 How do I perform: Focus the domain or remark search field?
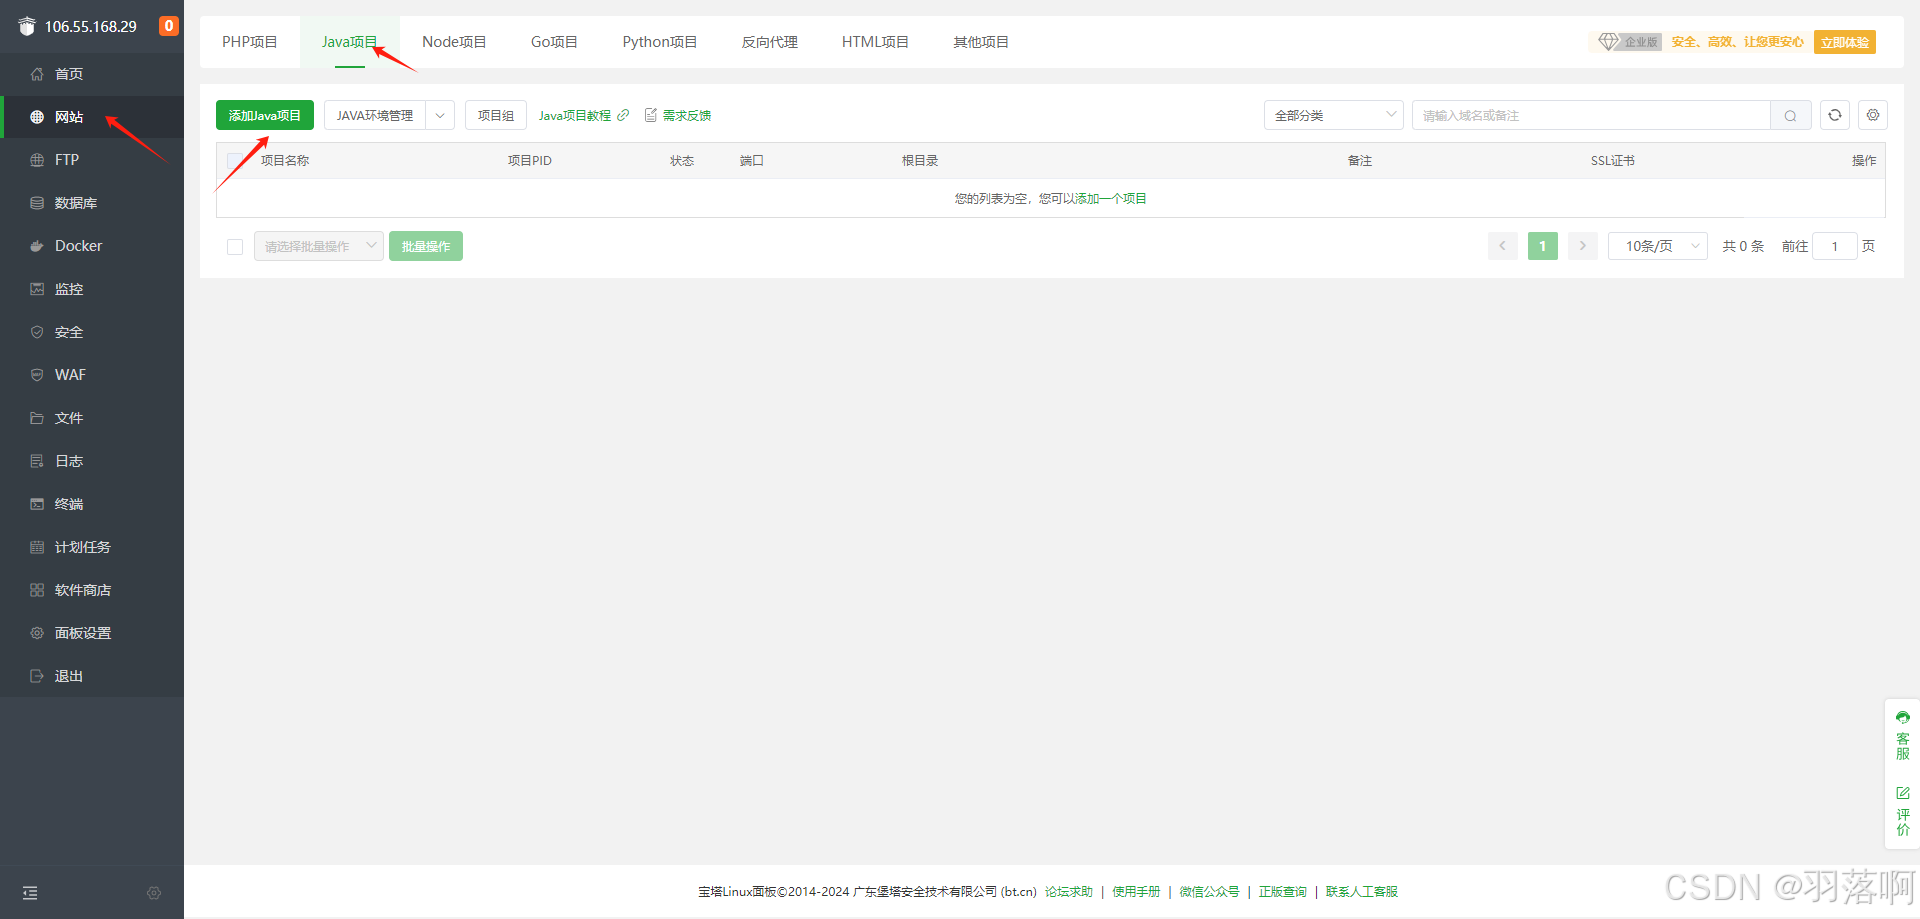(1591, 115)
